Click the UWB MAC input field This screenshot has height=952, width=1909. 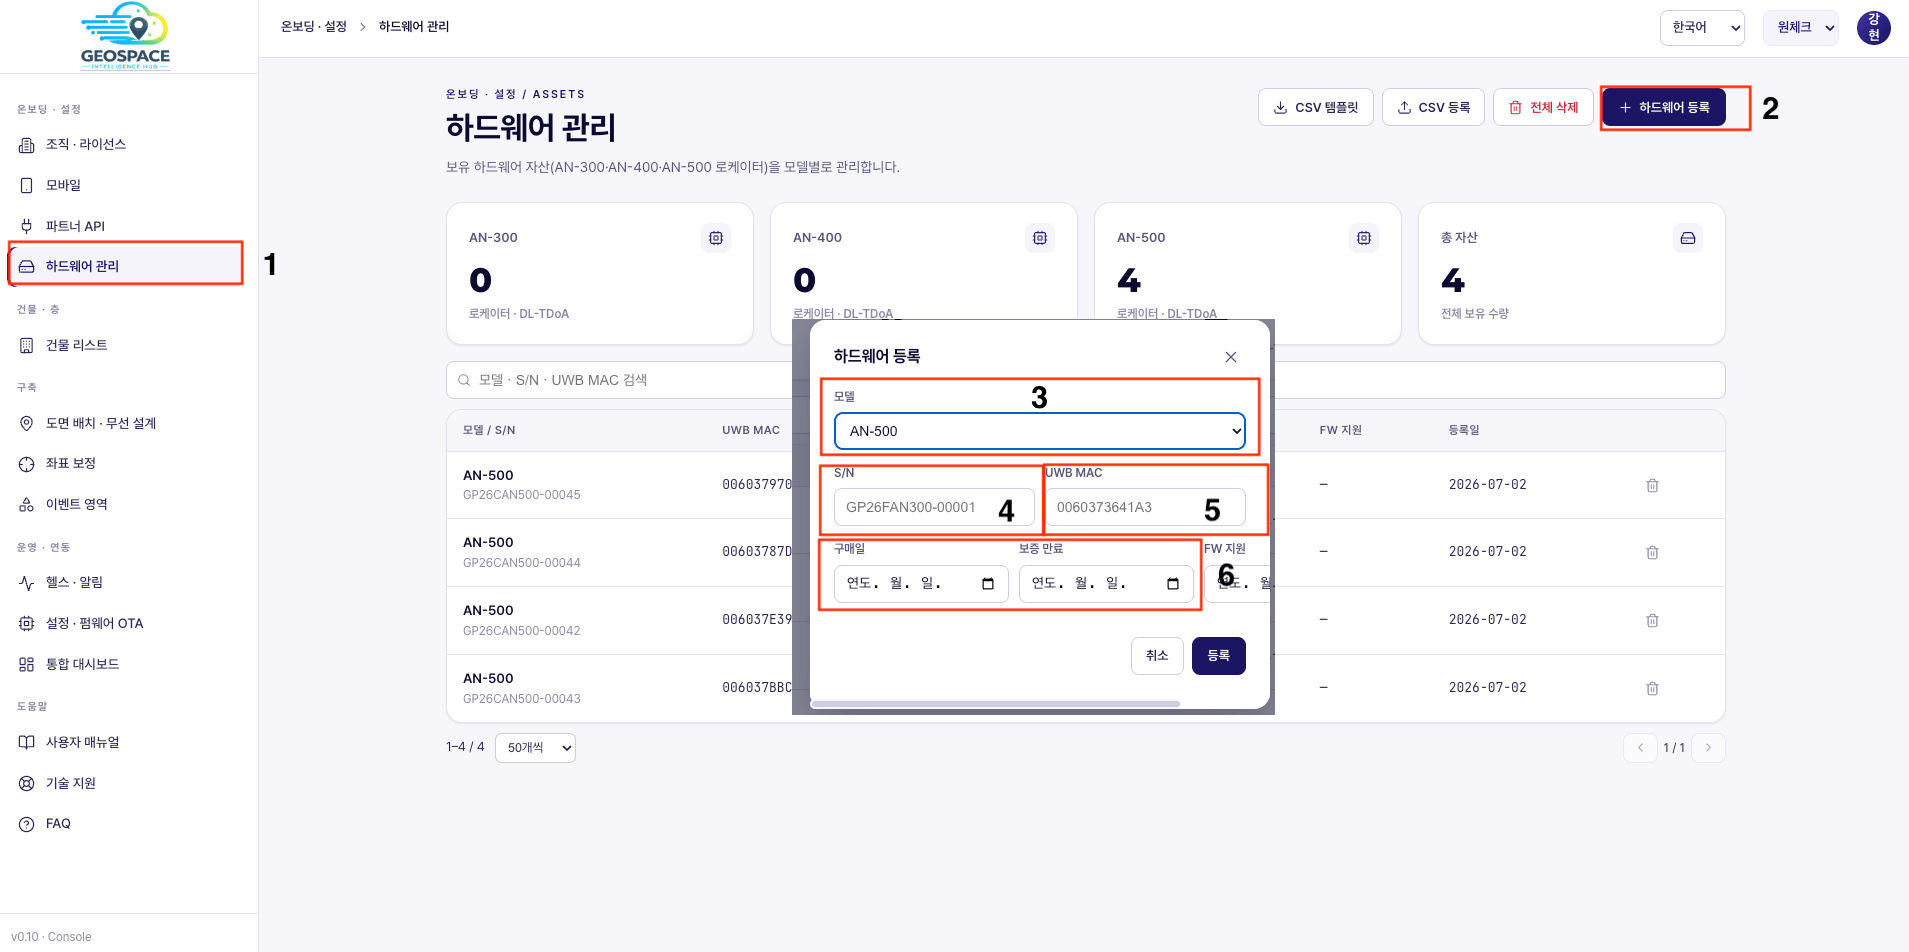1145,507
